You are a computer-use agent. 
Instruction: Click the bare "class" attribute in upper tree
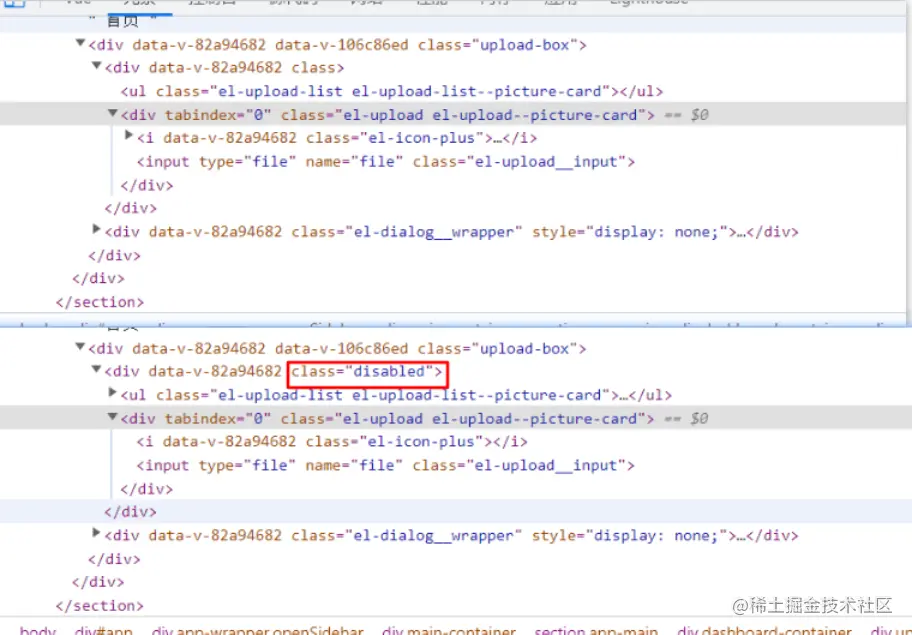(x=313, y=68)
